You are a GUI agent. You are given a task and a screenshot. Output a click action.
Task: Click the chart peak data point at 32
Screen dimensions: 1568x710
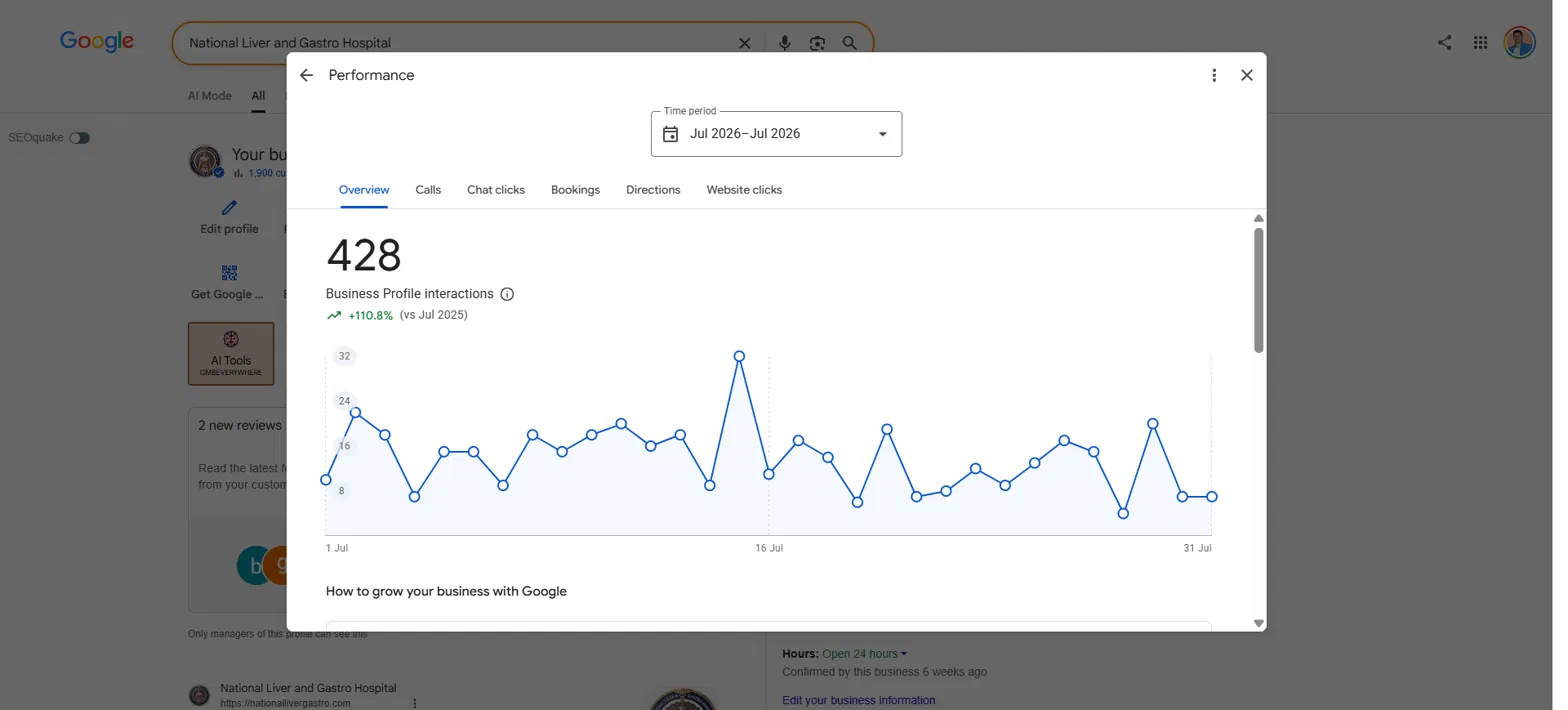click(x=739, y=356)
